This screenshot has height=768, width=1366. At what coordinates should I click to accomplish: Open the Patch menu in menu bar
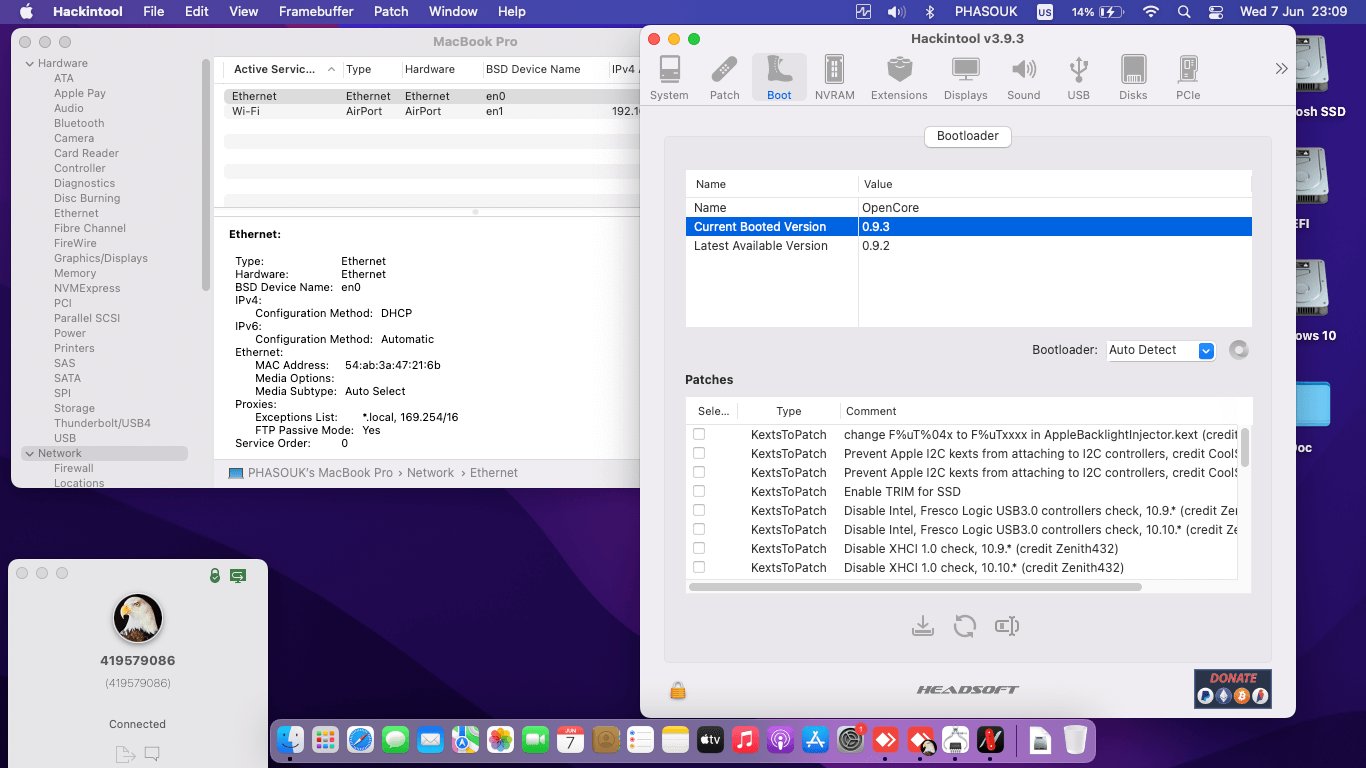pyautogui.click(x=391, y=11)
